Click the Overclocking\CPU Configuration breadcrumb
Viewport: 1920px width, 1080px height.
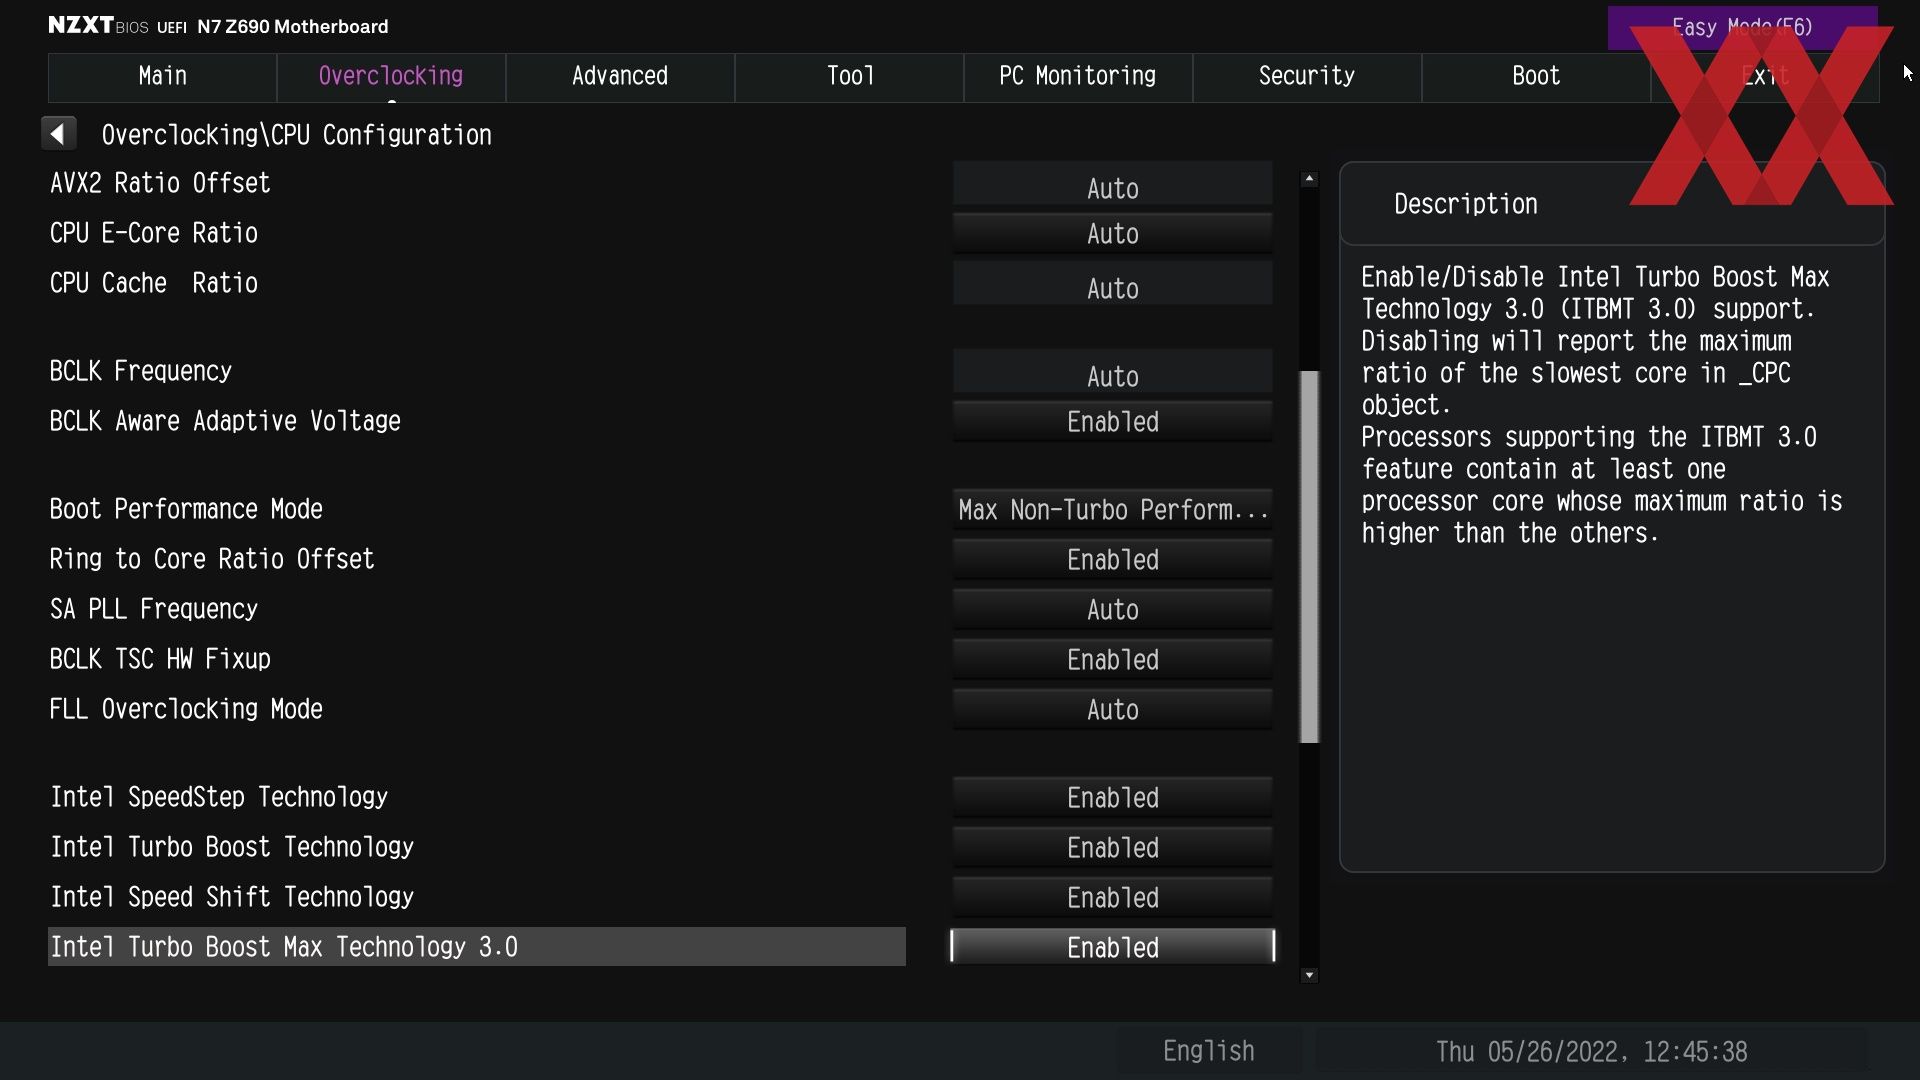pos(297,135)
